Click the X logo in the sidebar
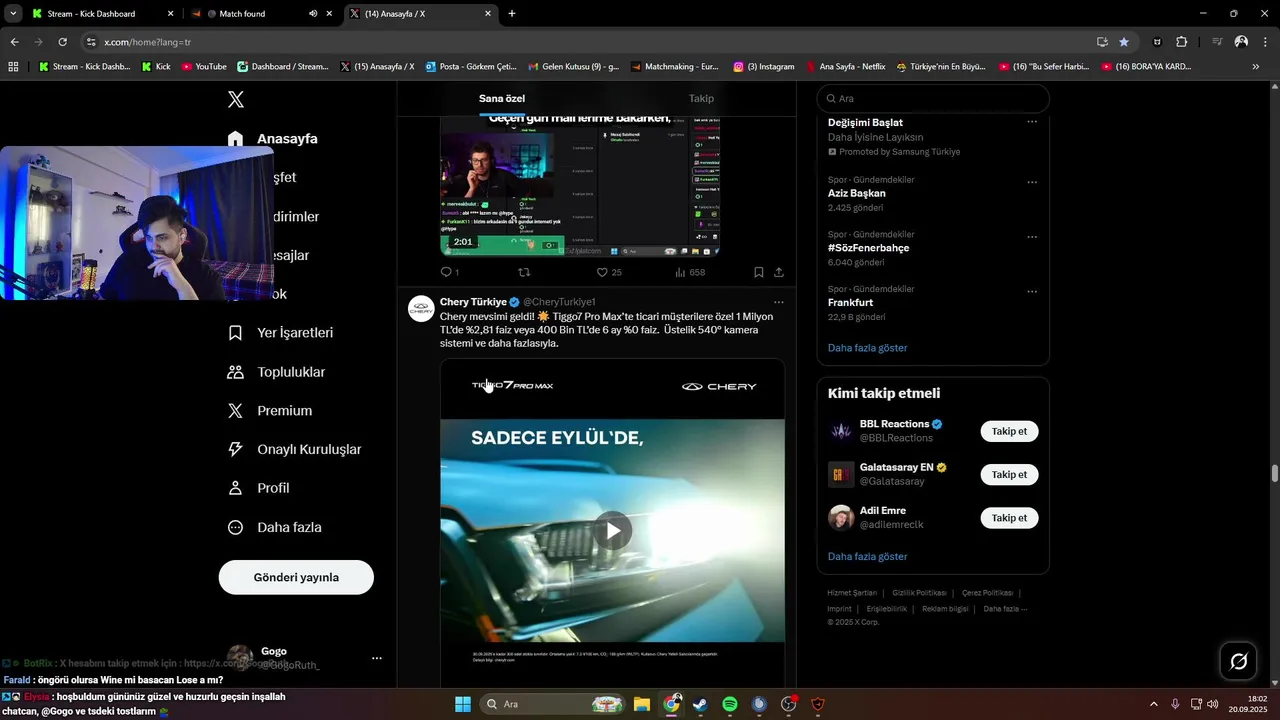1280x720 pixels. point(236,99)
